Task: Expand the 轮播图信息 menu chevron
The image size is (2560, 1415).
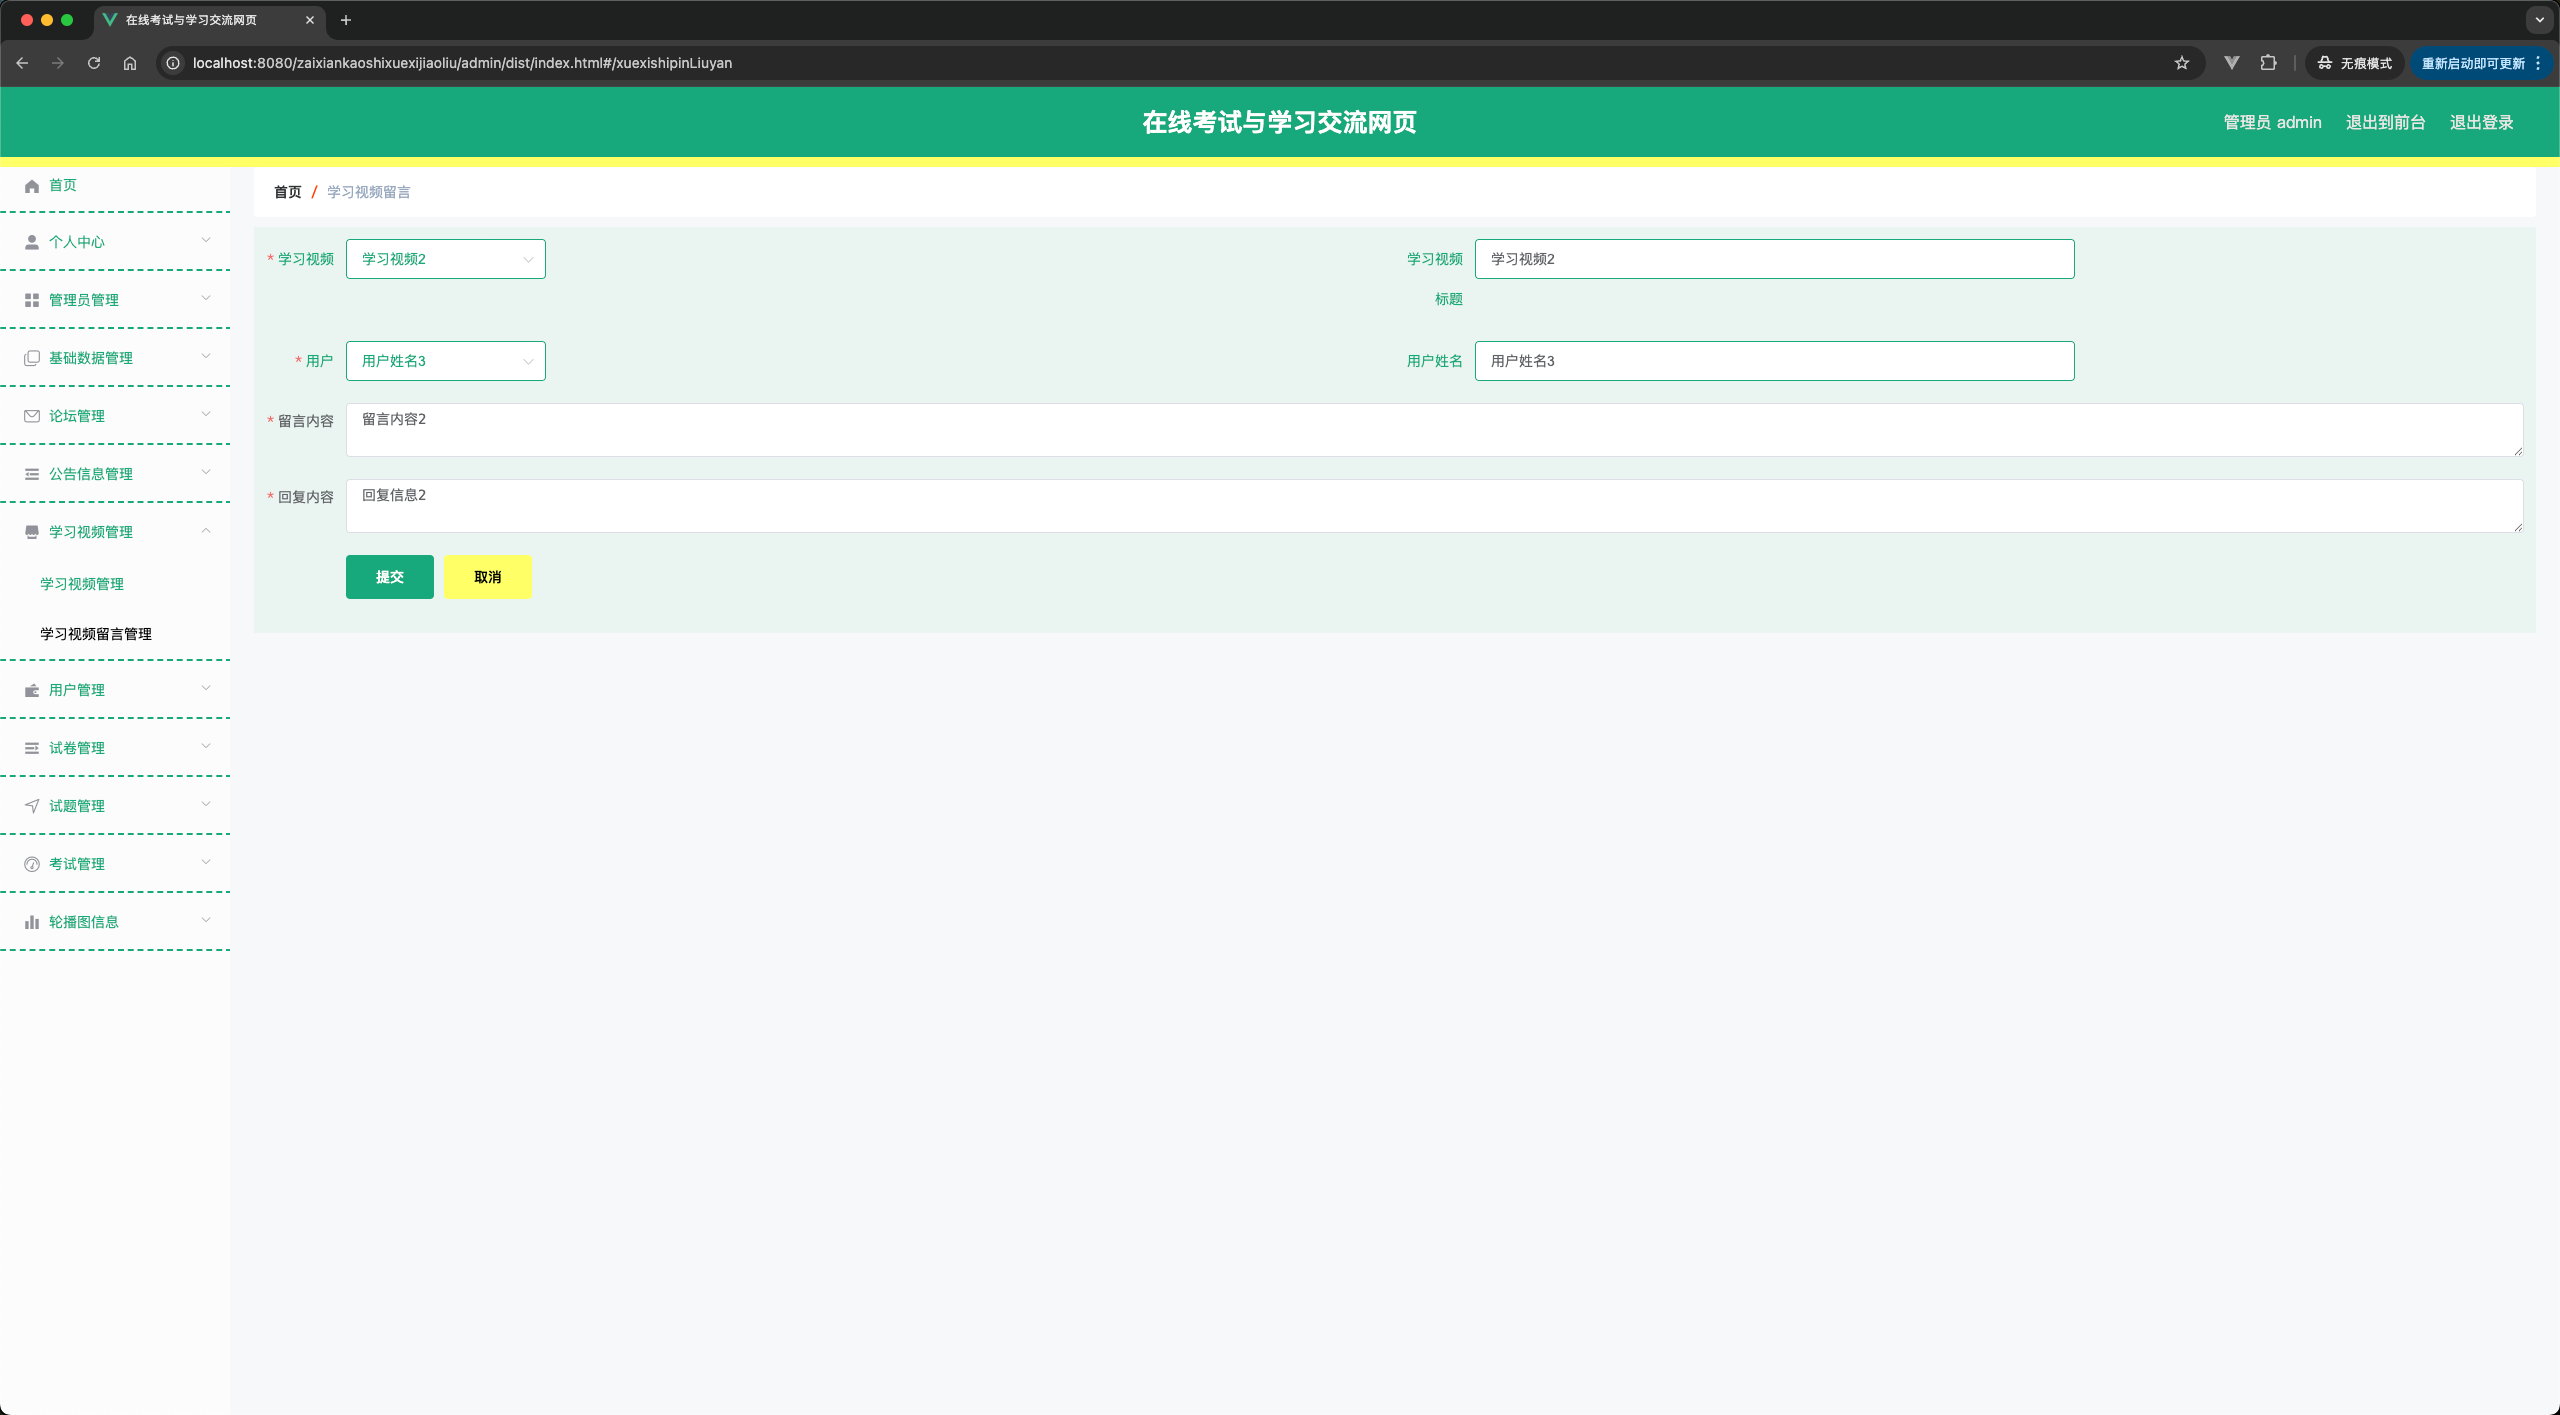Action: tap(206, 920)
